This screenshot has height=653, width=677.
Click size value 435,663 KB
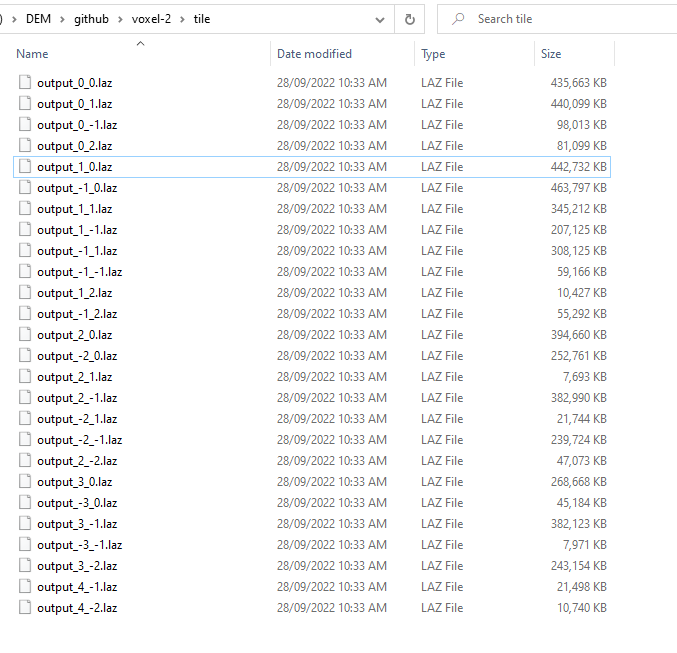579,82
